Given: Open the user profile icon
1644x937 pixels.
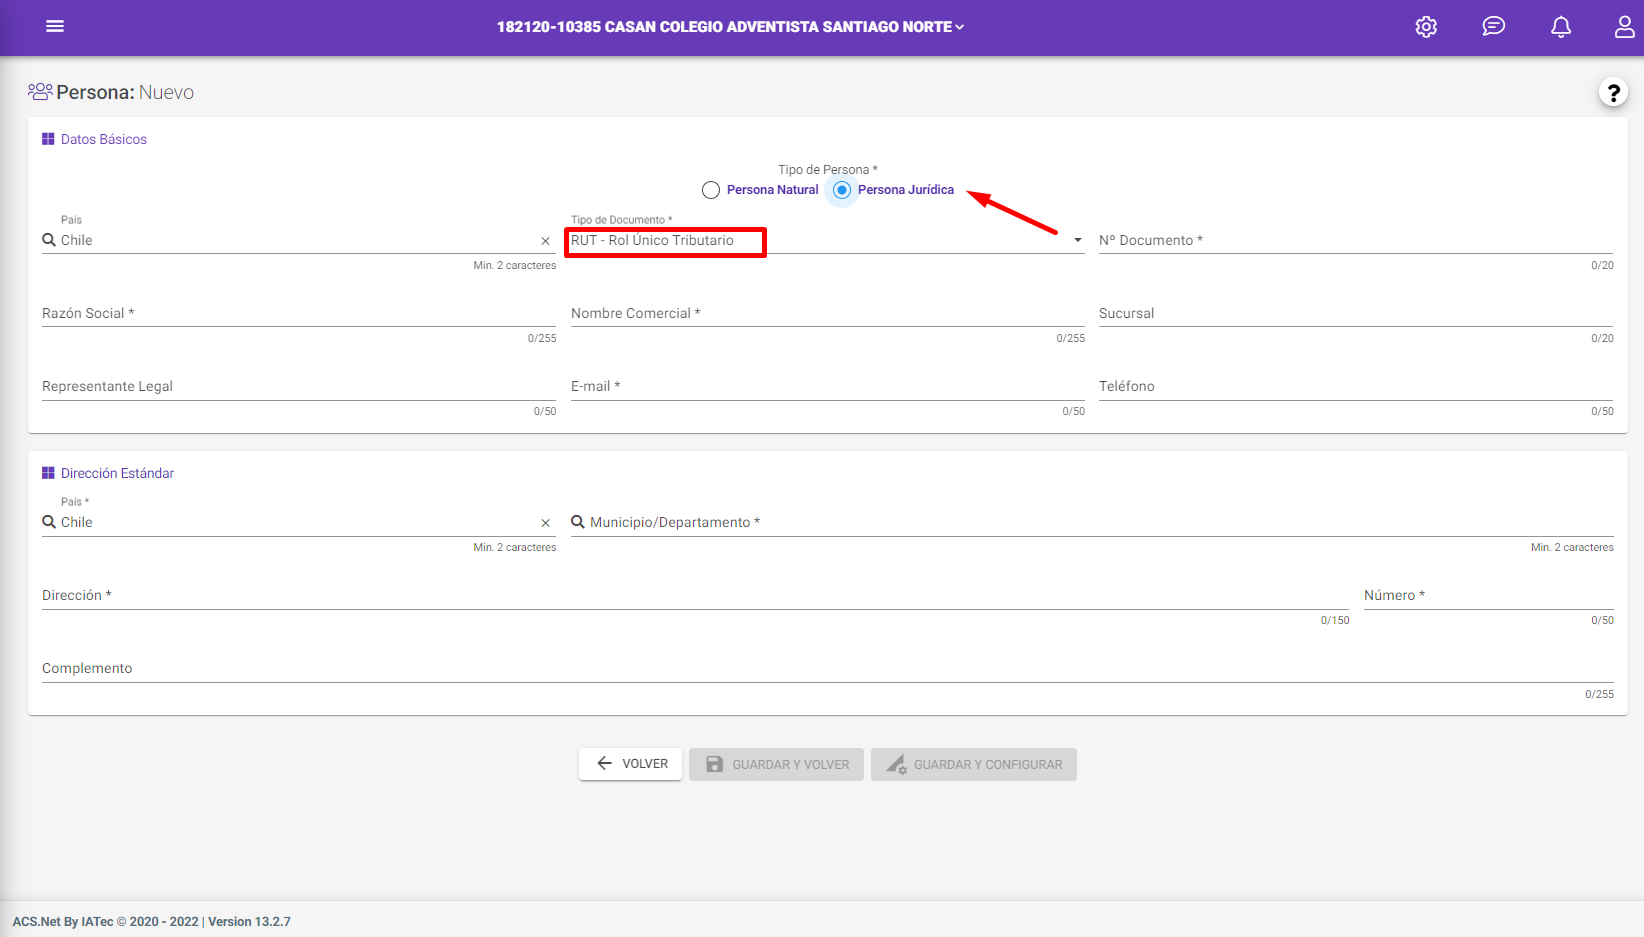Looking at the screenshot, I should tap(1625, 27).
